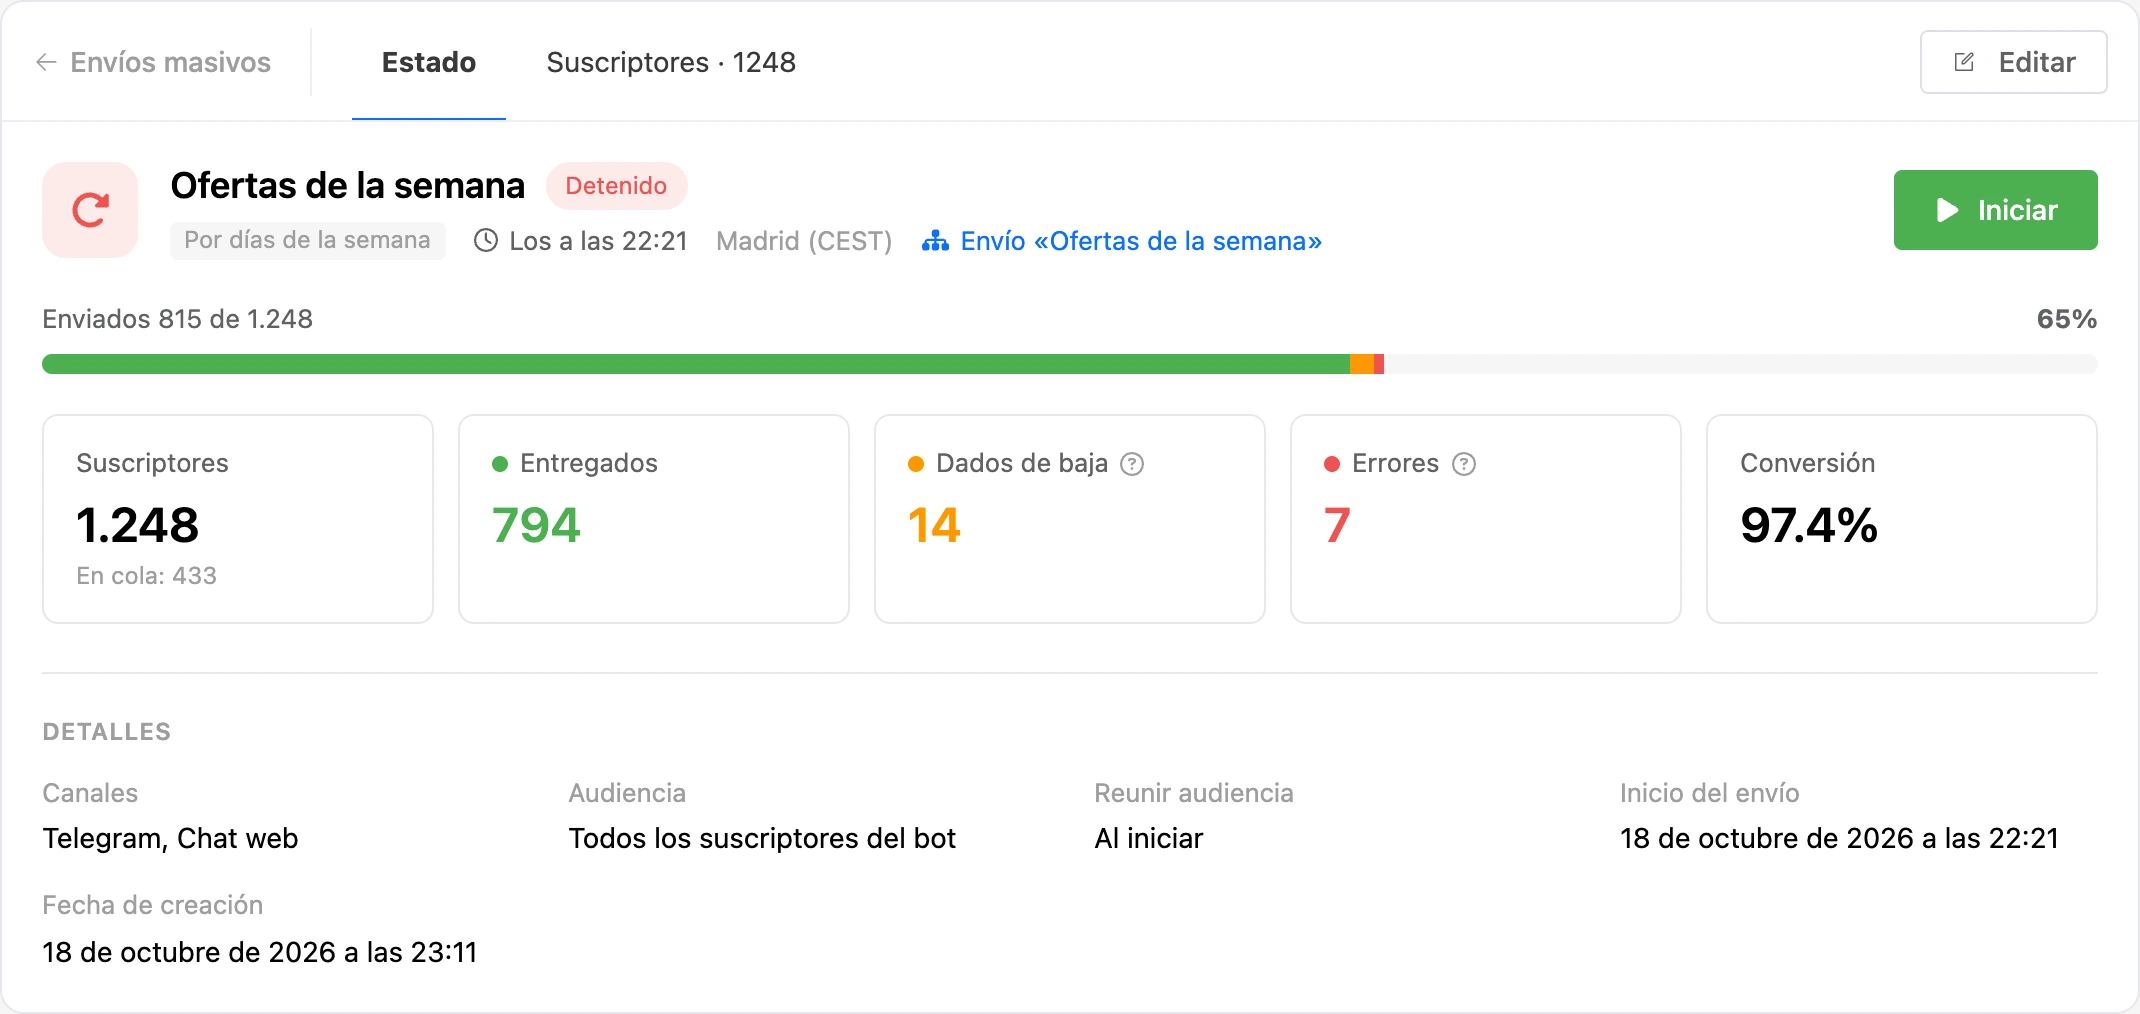
Task: Click the blue flow diagram icon
Action: coord(935,241)
